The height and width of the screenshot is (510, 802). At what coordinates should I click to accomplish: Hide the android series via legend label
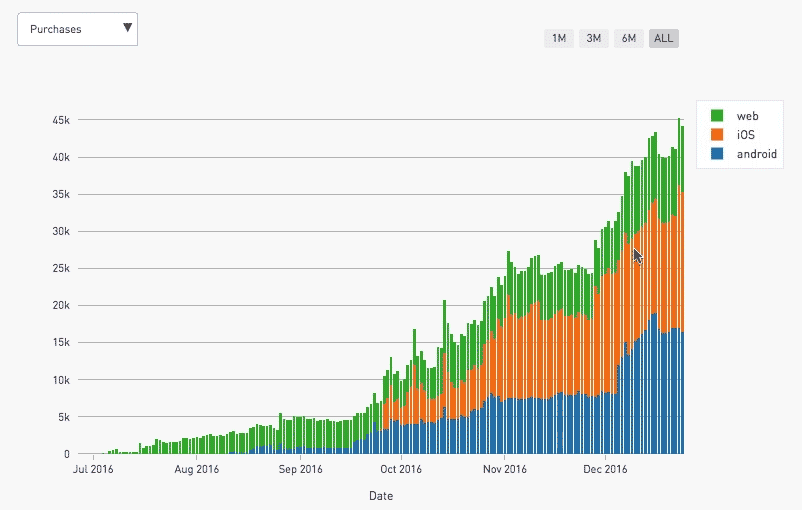[x=756, y=154]
